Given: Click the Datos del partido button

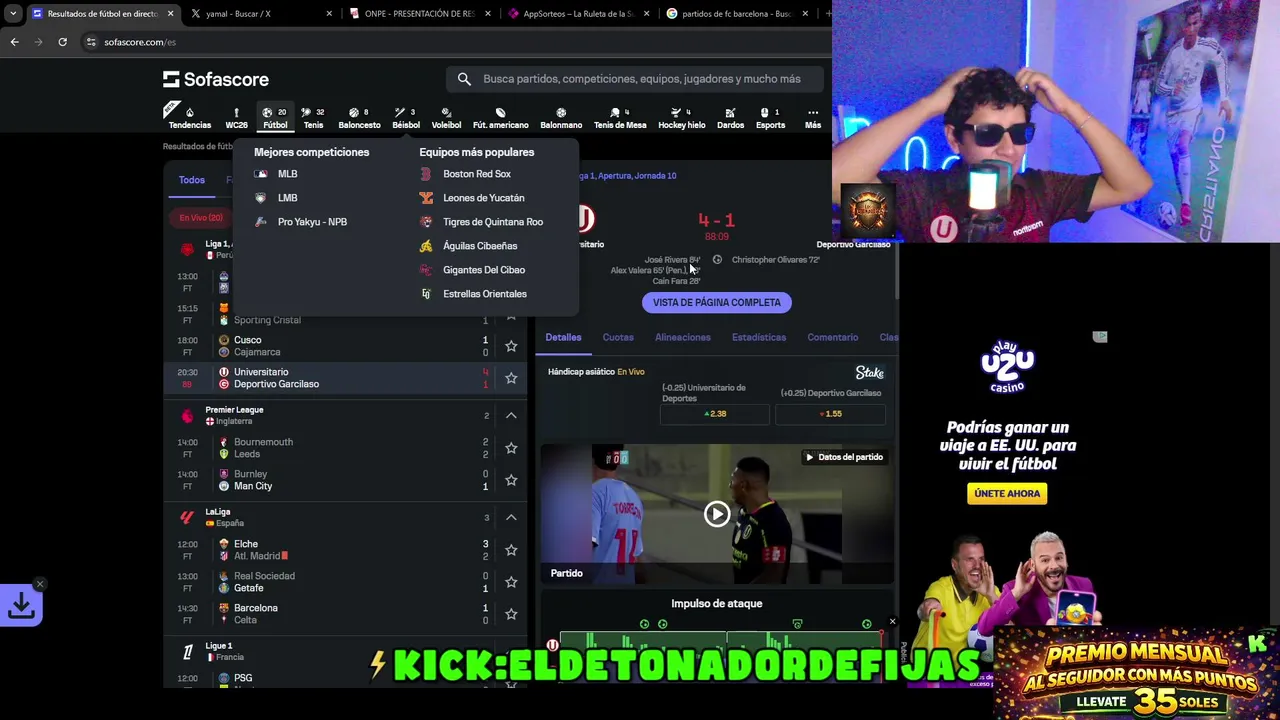Looking at the screenshot, I should click(x=845, y=457).
